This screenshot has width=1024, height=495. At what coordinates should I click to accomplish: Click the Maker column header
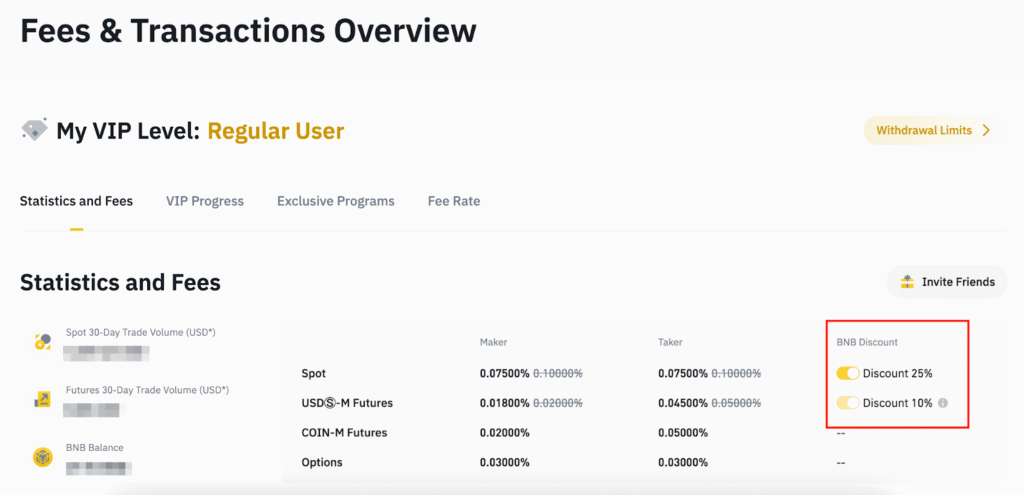coord(494,342)
